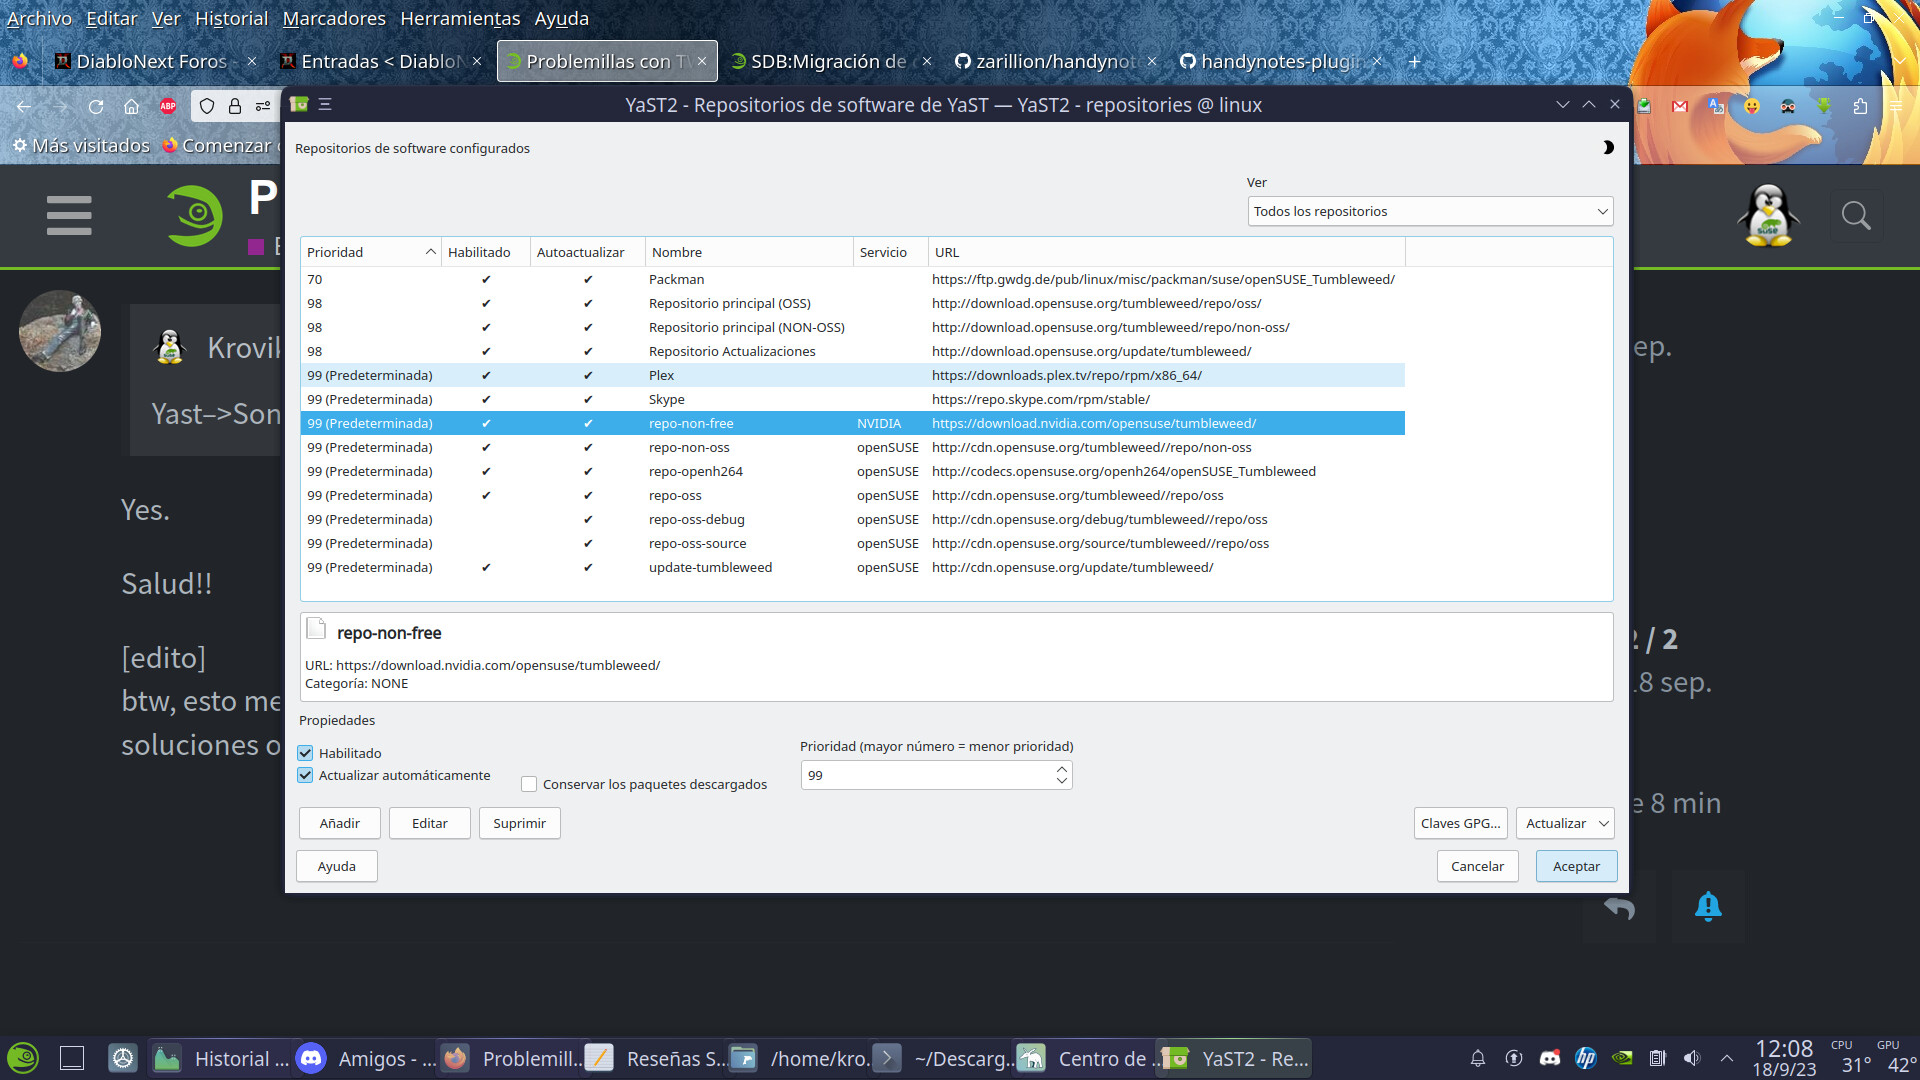Toggle Actualizar automáticamente checkbox

click(306, 775)
